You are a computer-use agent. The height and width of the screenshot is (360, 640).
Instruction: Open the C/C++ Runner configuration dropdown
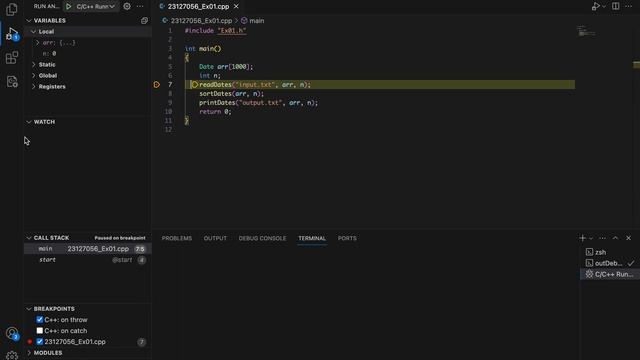95,7
